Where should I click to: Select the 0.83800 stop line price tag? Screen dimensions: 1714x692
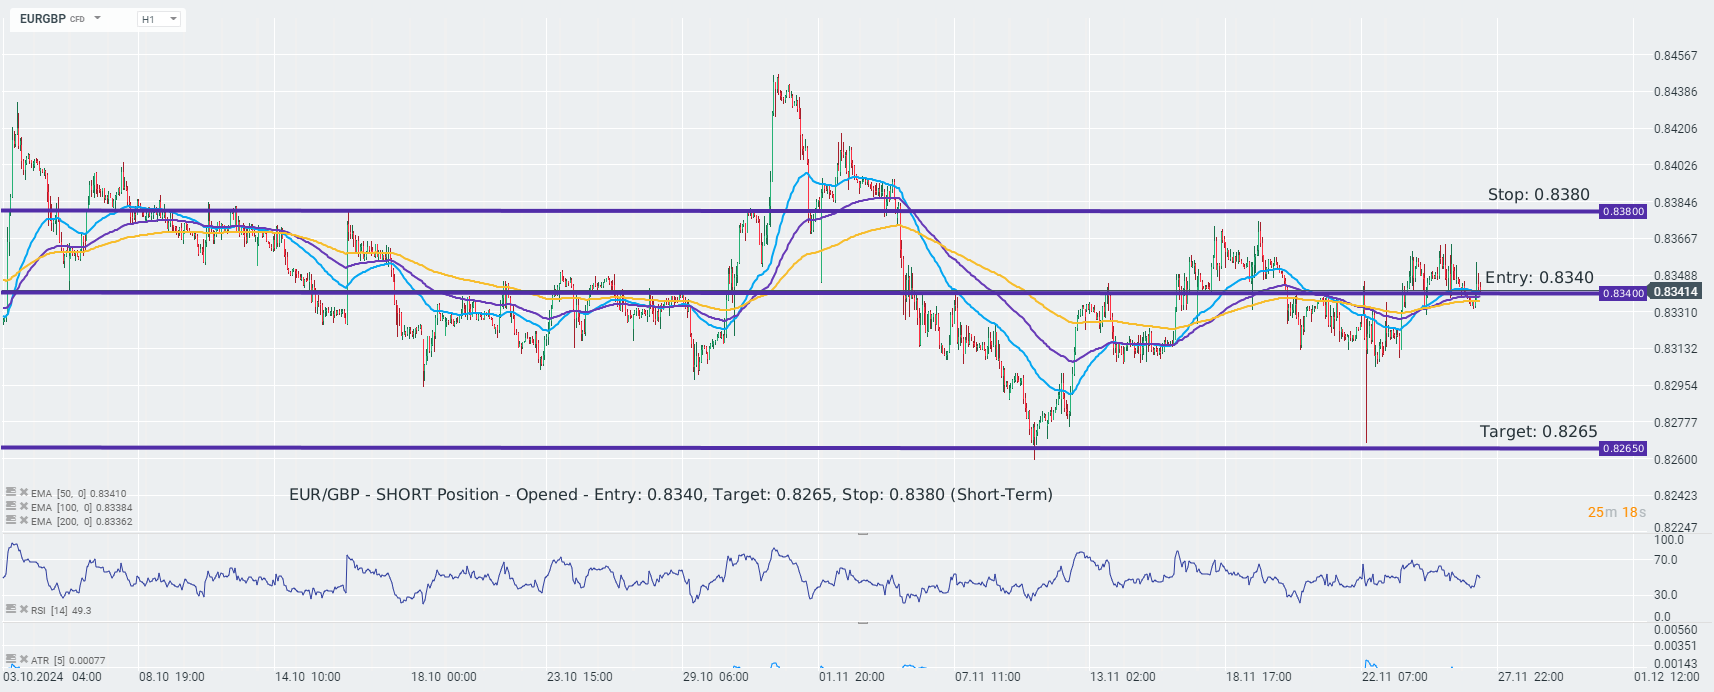[1623, 211]
